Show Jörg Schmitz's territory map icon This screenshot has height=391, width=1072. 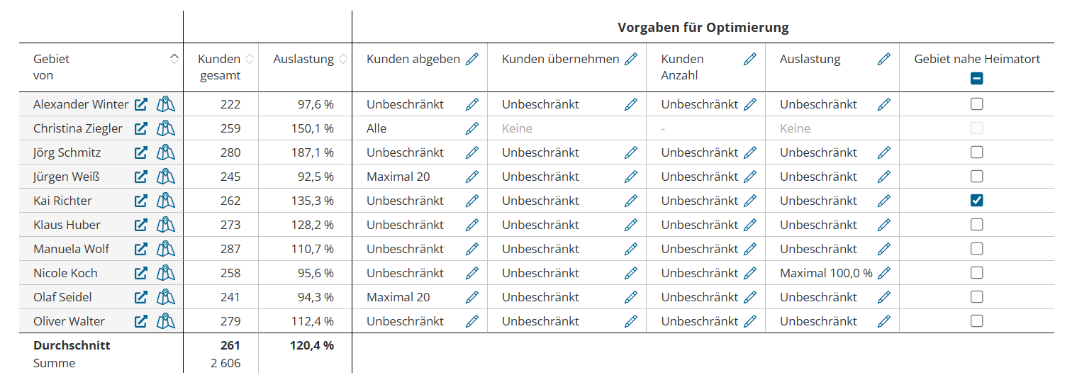click(165, 152)
